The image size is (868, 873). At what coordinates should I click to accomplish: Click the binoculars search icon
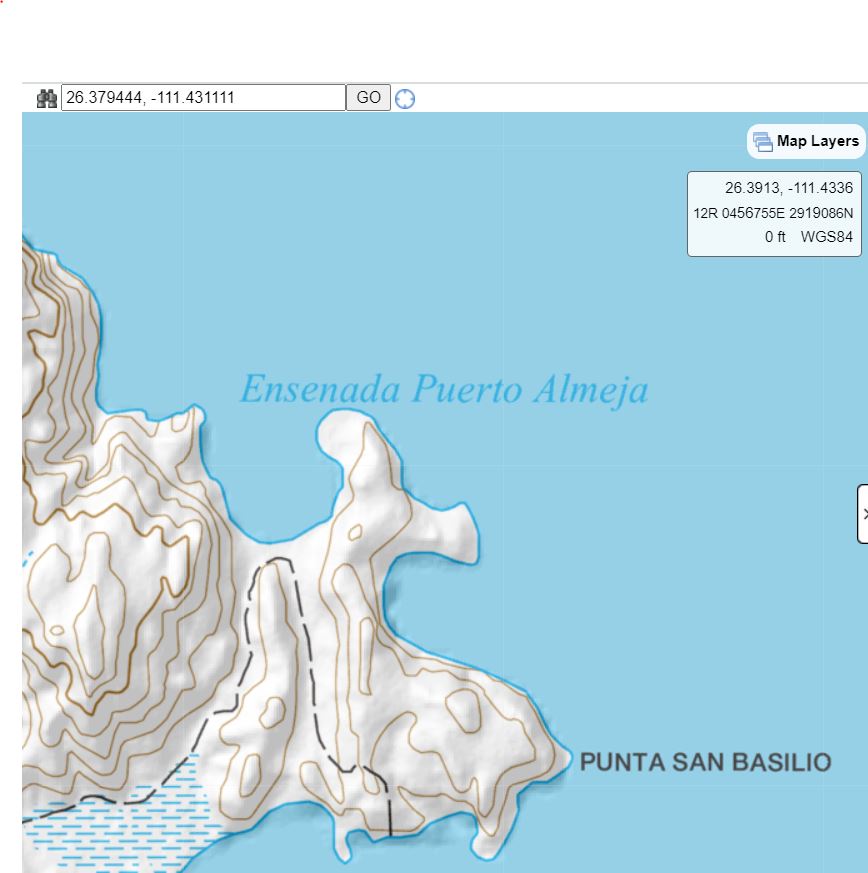[x=47, y=99]
